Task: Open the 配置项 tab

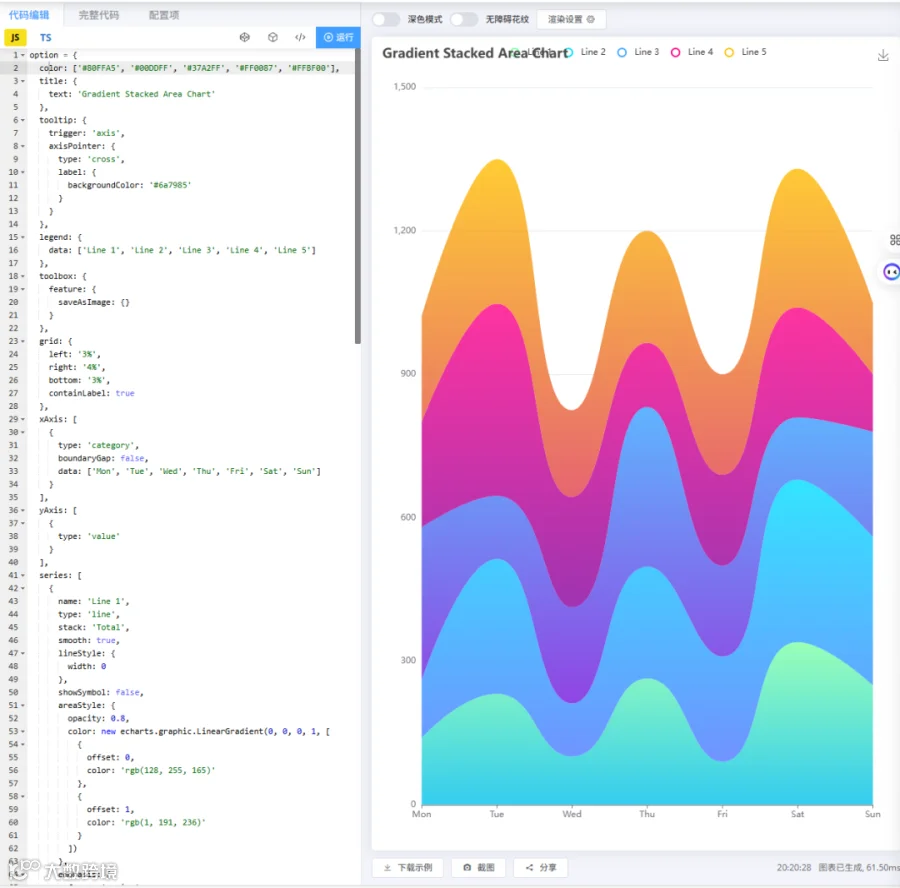Action: click(x=164, y=15)
